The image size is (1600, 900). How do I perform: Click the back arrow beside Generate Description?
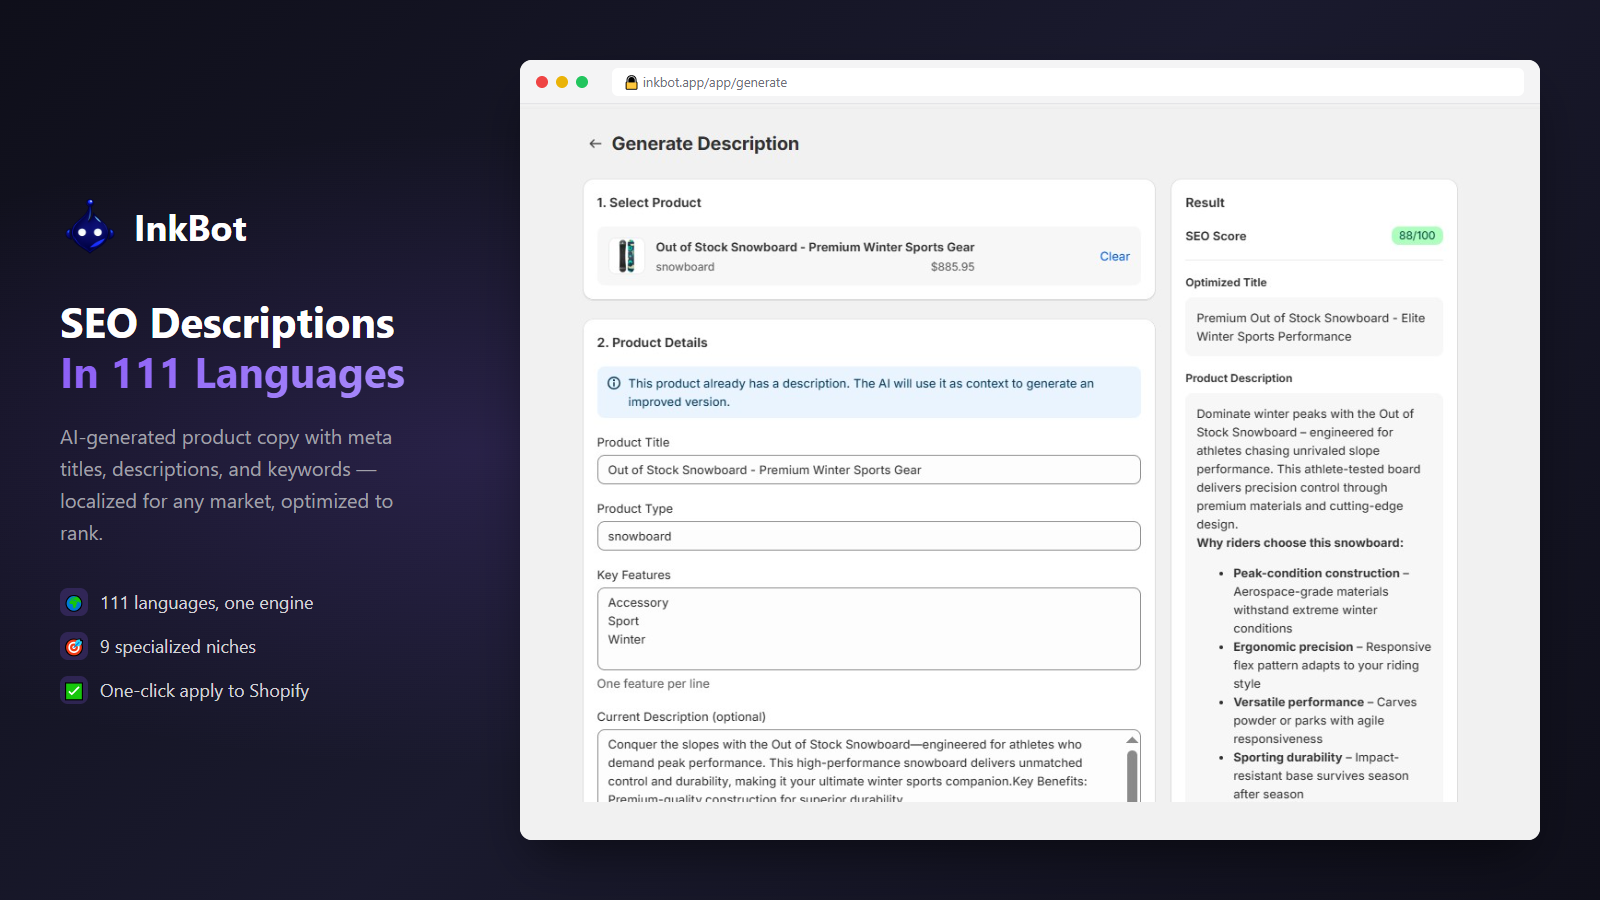tap(597, 144)
